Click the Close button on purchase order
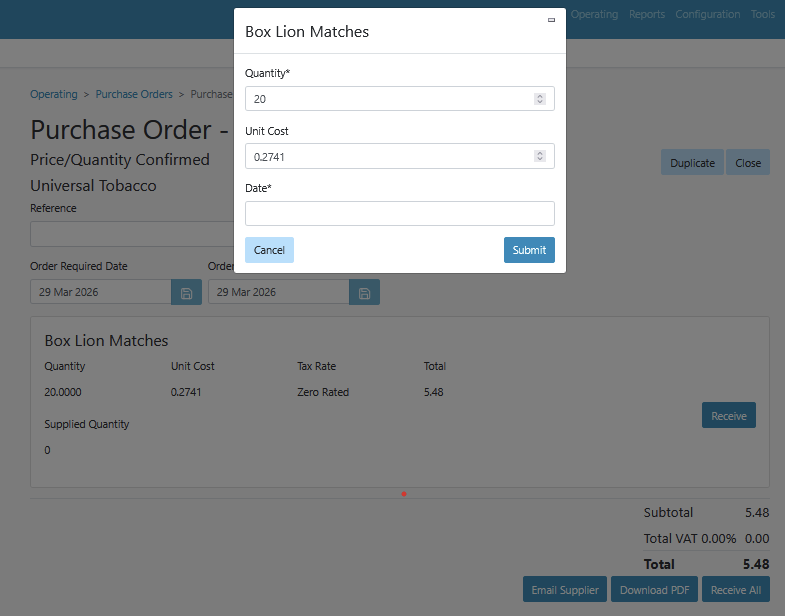The image size is (785, 616). (748, 162)
